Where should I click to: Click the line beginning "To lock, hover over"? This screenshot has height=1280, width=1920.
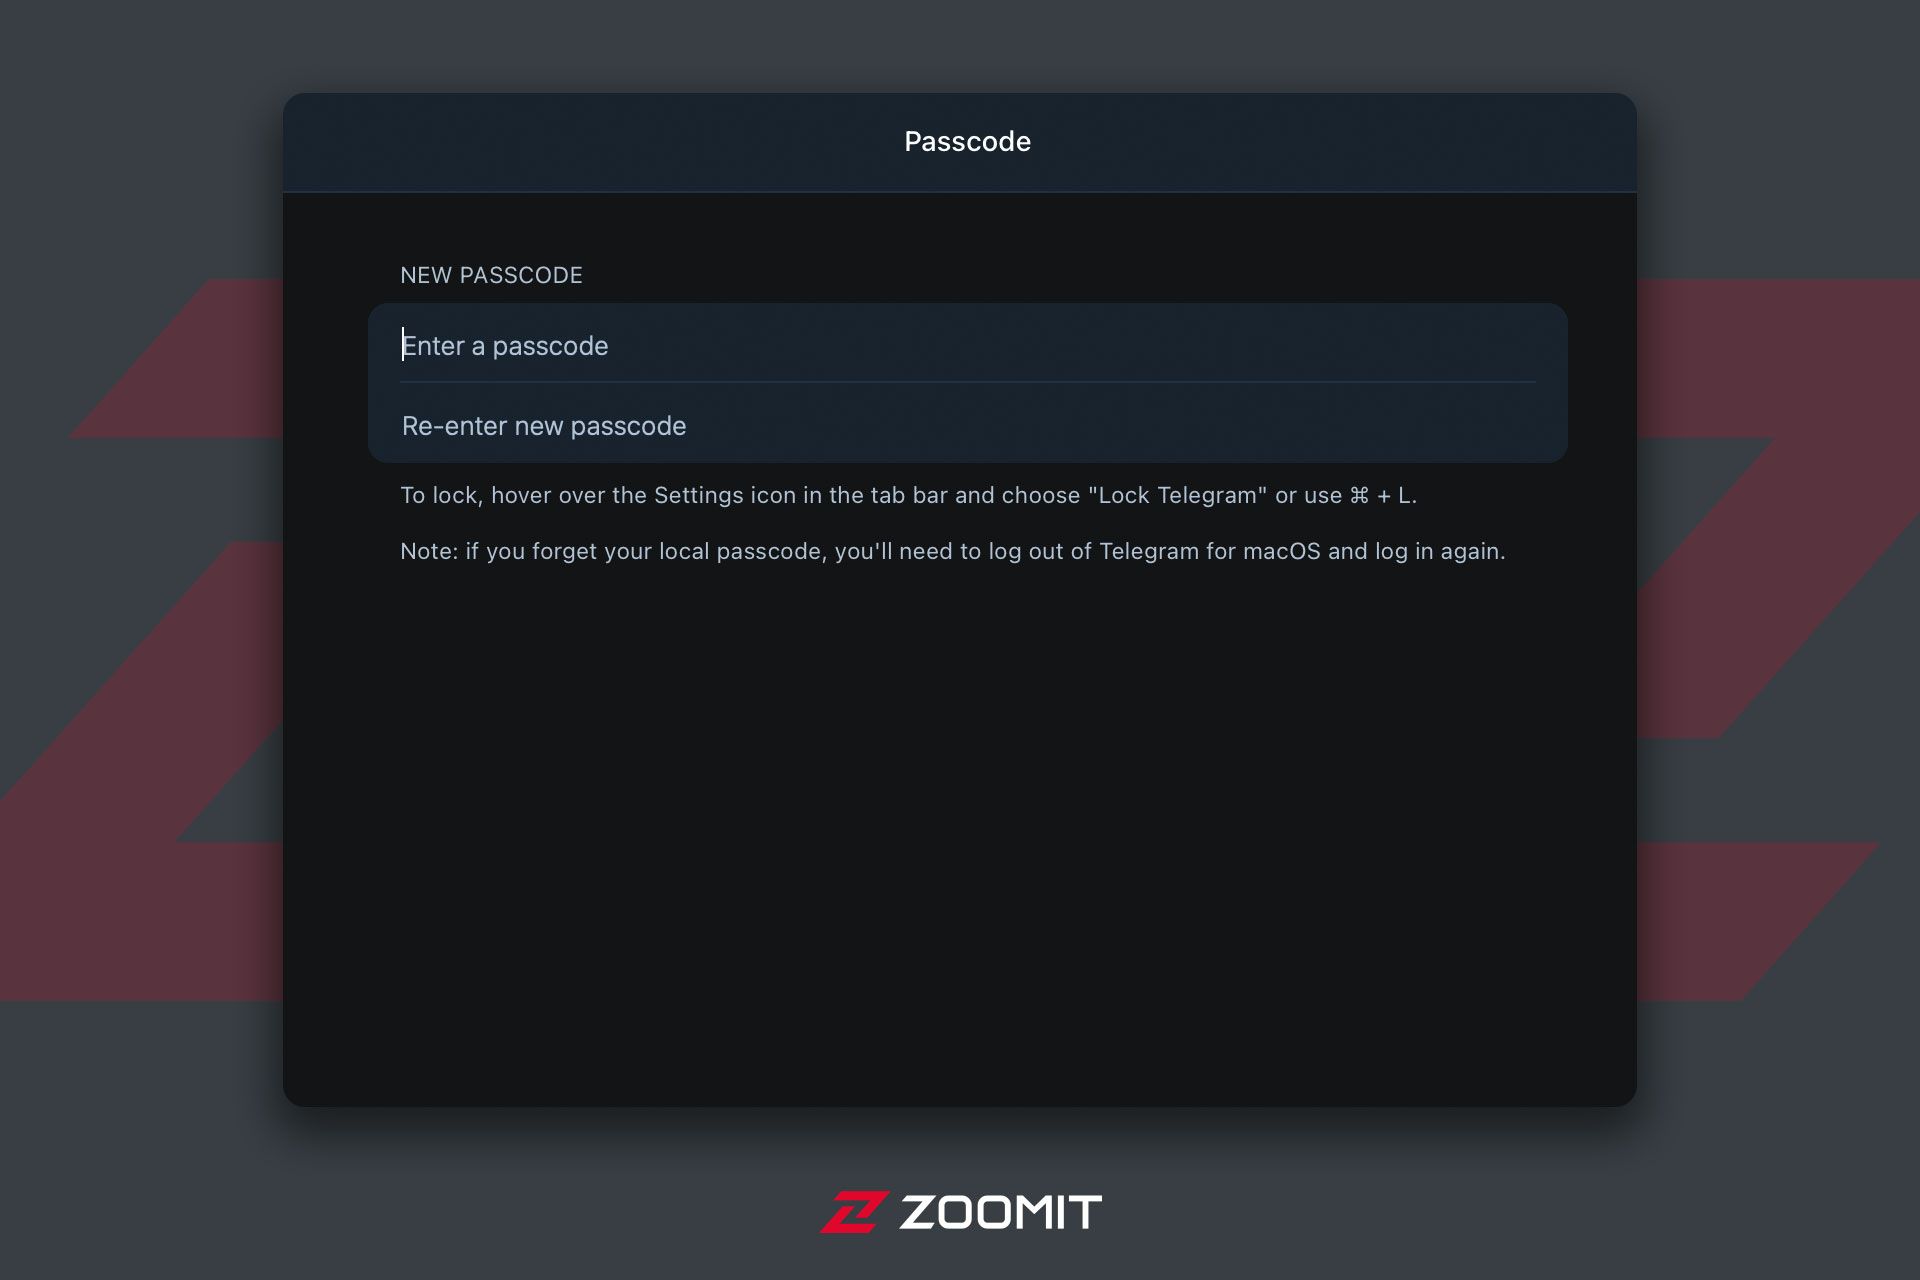tap(908, 496)
